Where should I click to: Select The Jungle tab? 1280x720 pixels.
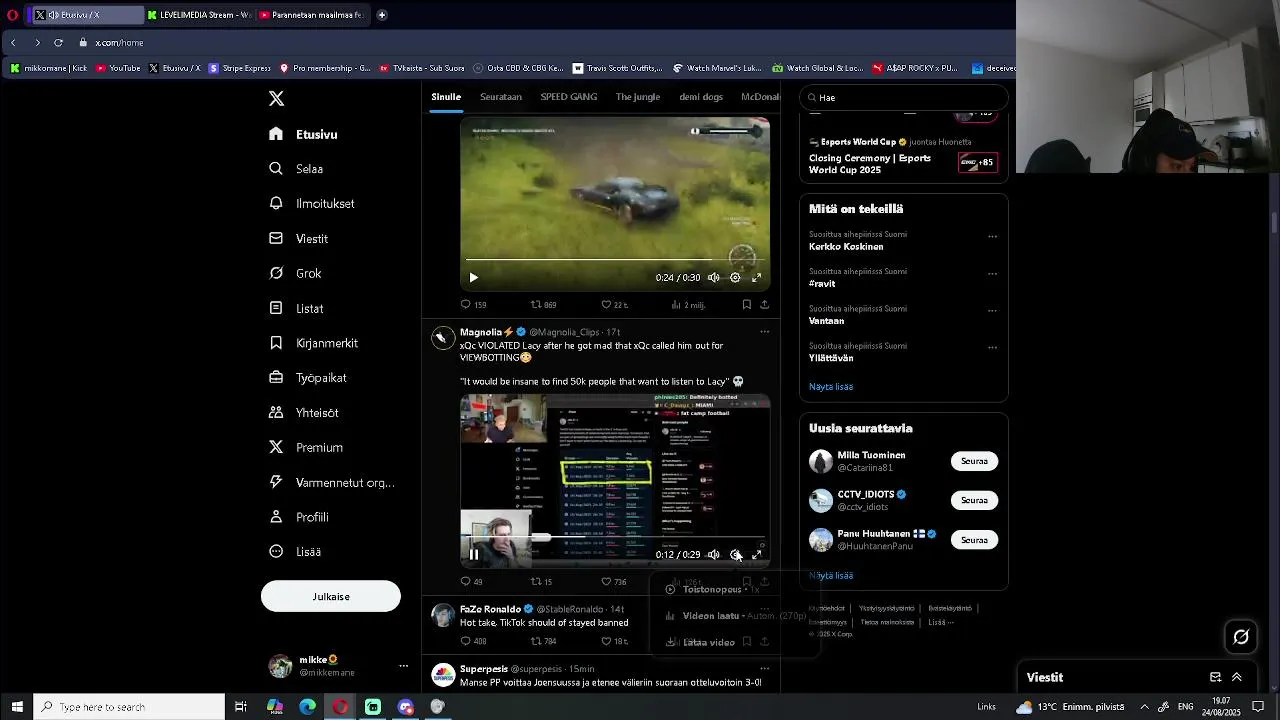(638, 97)
